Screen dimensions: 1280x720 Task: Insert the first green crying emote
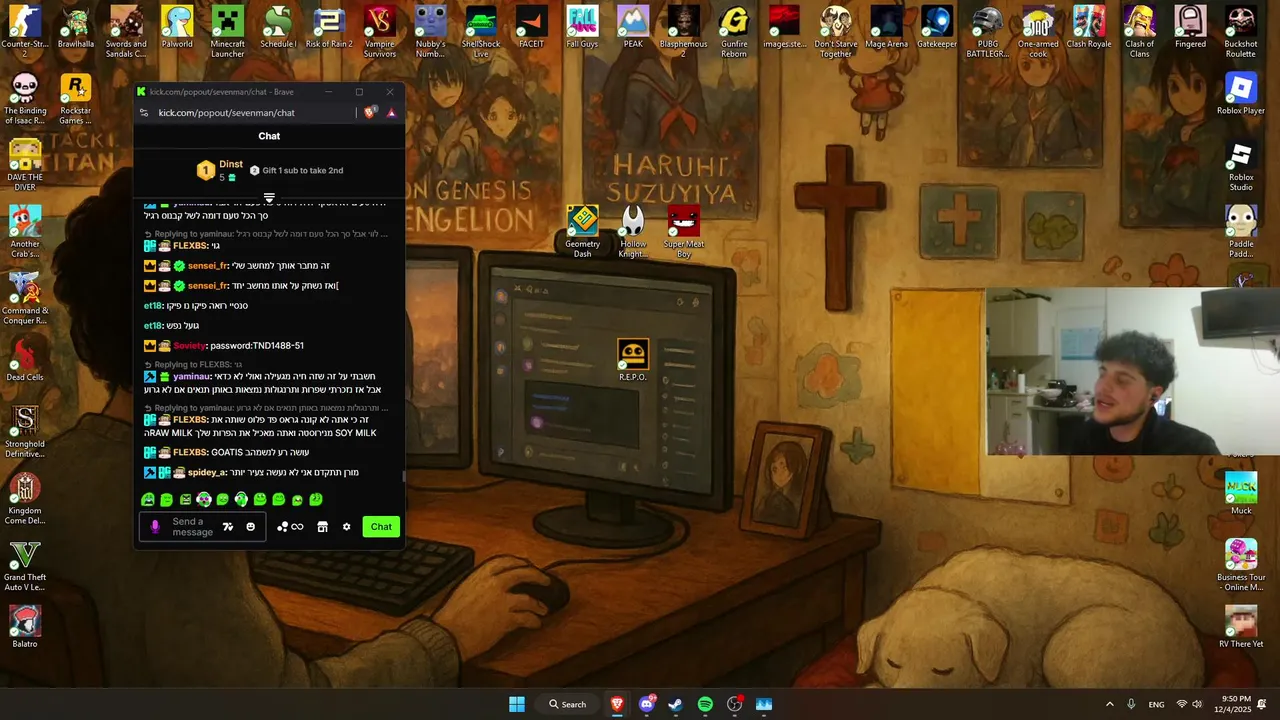[148, 499]
